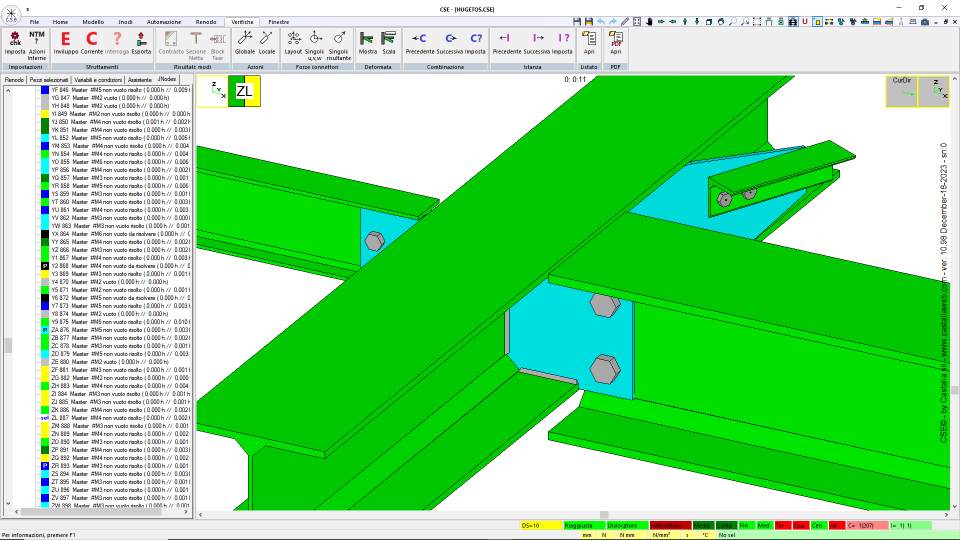The height and width of the screenshot is (540, 960).
Task: Switch to Variabili e condizioni panel tab
Action: [98, 80]
